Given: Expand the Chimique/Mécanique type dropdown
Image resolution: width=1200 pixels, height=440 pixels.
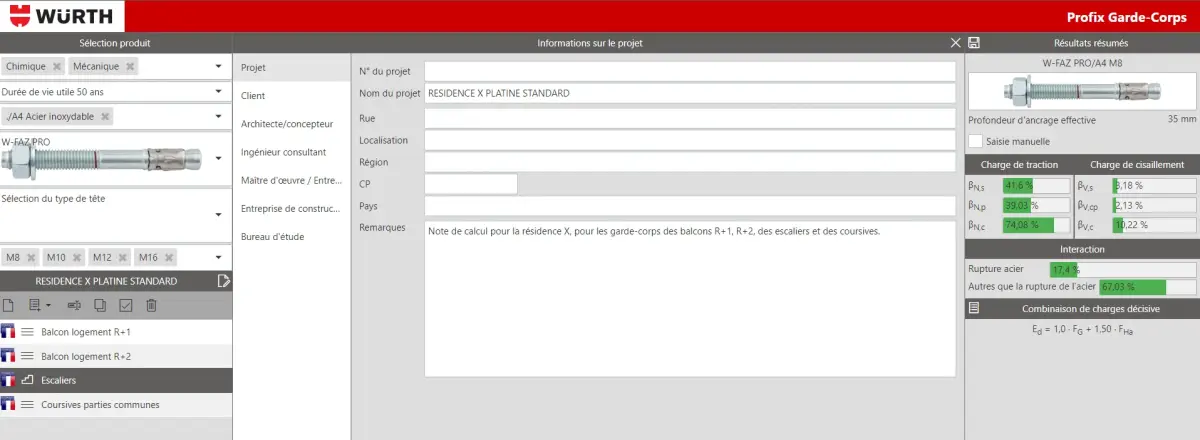Looking at the screenshot, I should click(218, 66).
